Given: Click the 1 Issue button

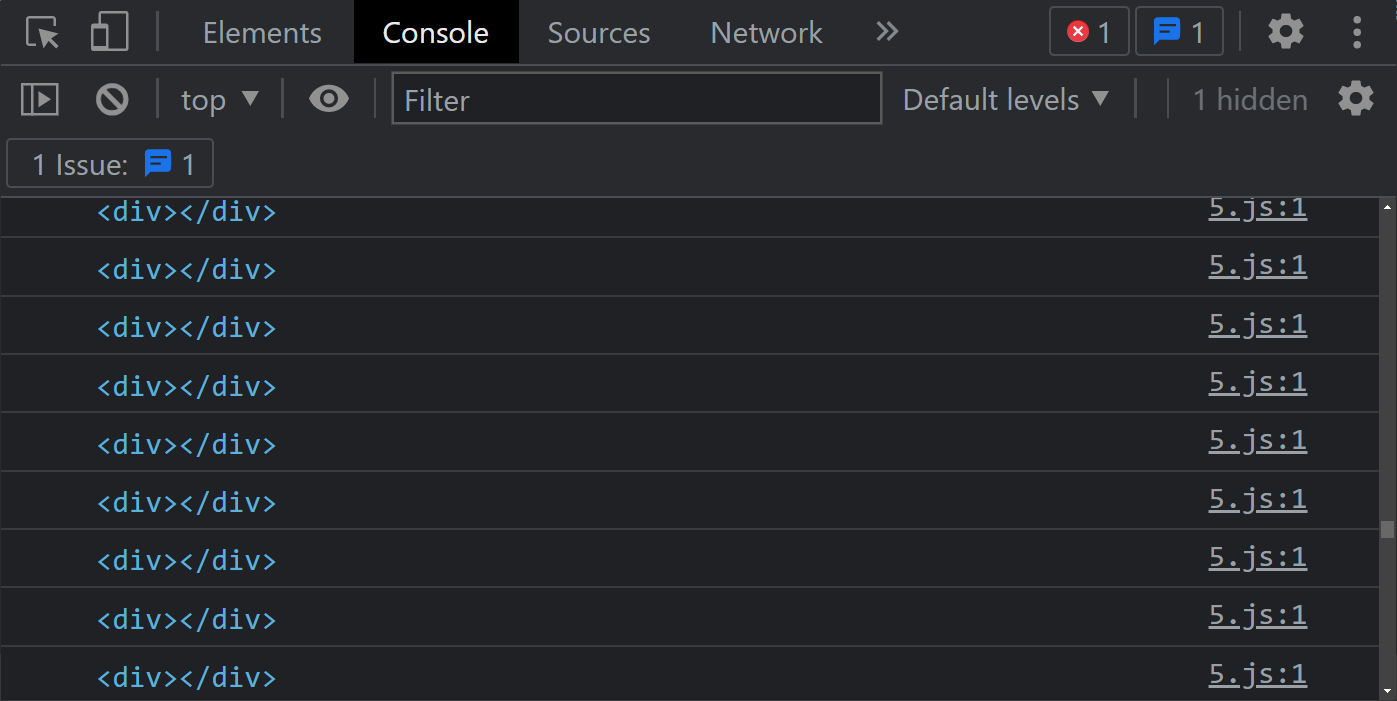Looking at the screenshot, I should [x=110, y=164].
